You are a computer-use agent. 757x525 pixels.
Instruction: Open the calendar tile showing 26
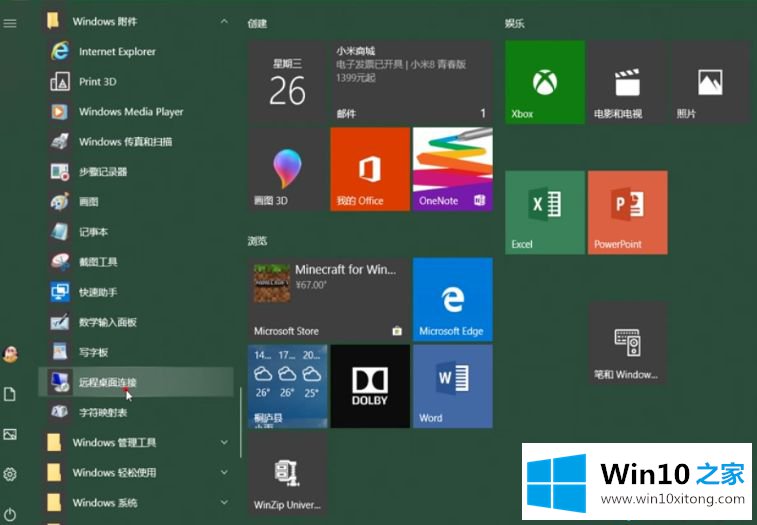pos(288,82)
